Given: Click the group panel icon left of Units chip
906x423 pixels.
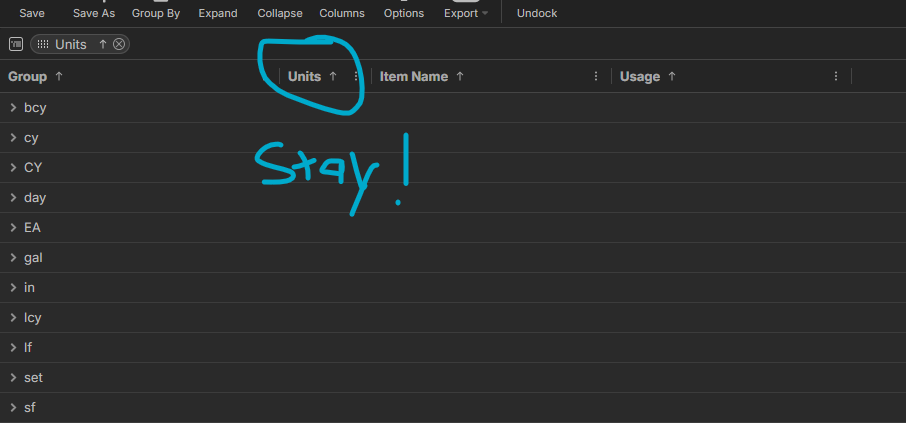Looking at the screenshot, I should tap(16, 44).
